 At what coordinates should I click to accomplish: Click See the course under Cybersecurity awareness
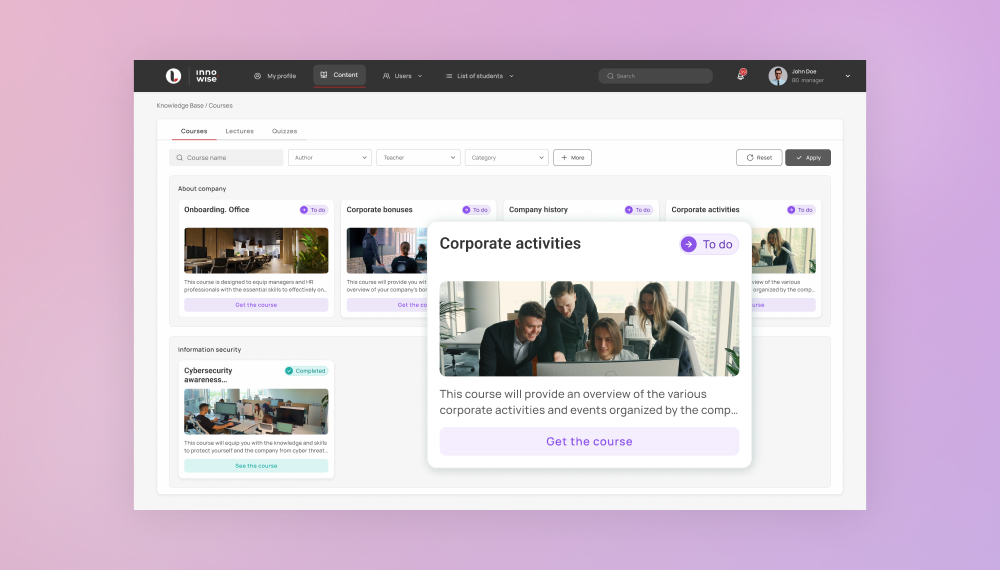256,466
